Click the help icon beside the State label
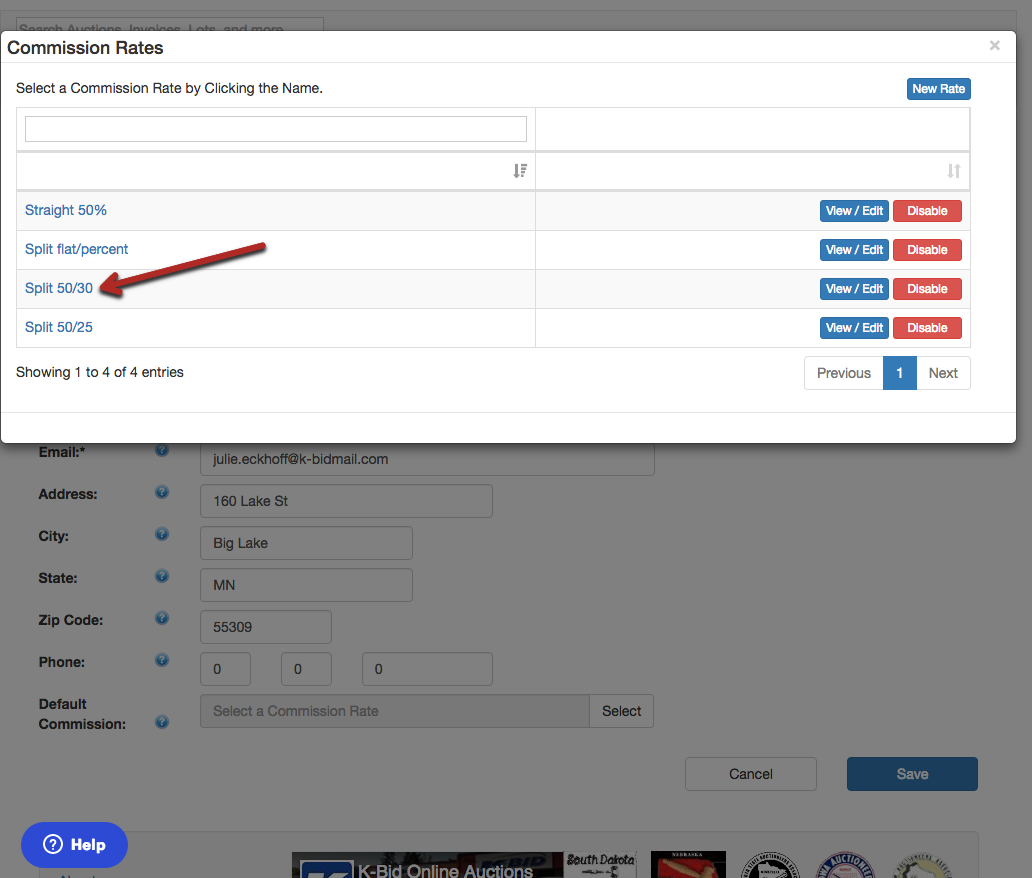 (x=162, y=577)
